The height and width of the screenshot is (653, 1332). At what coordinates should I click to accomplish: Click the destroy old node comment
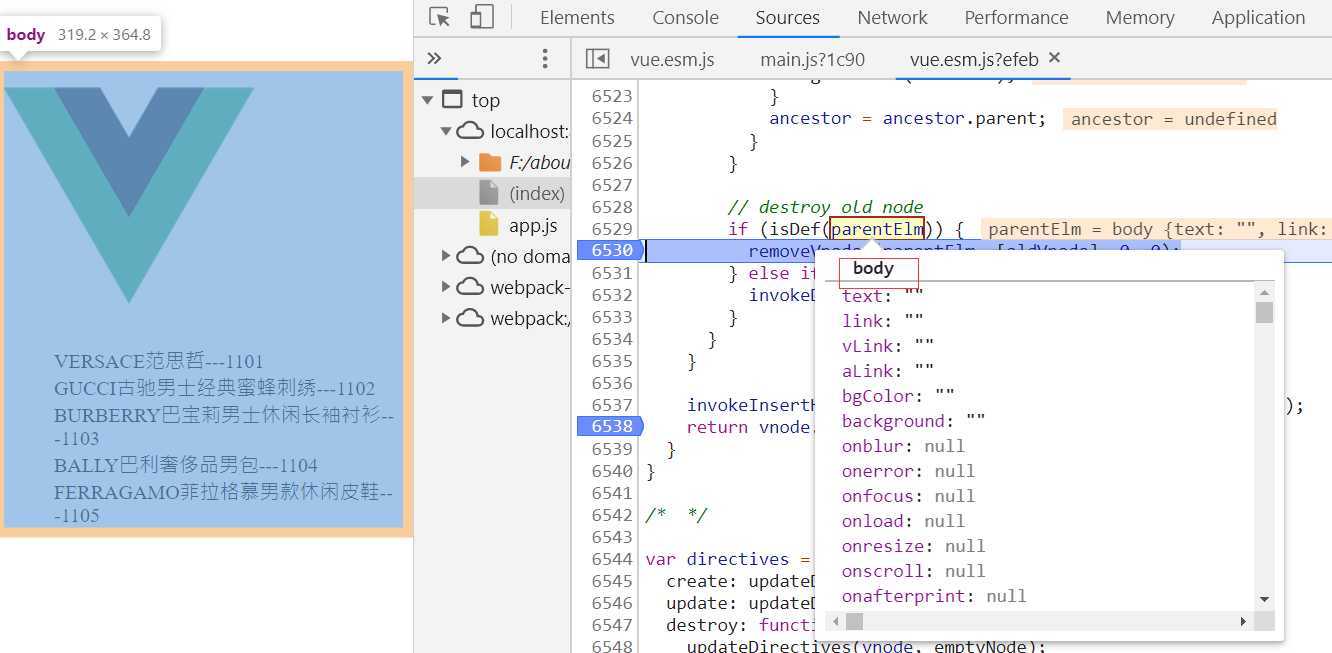[x=826, y=207]
